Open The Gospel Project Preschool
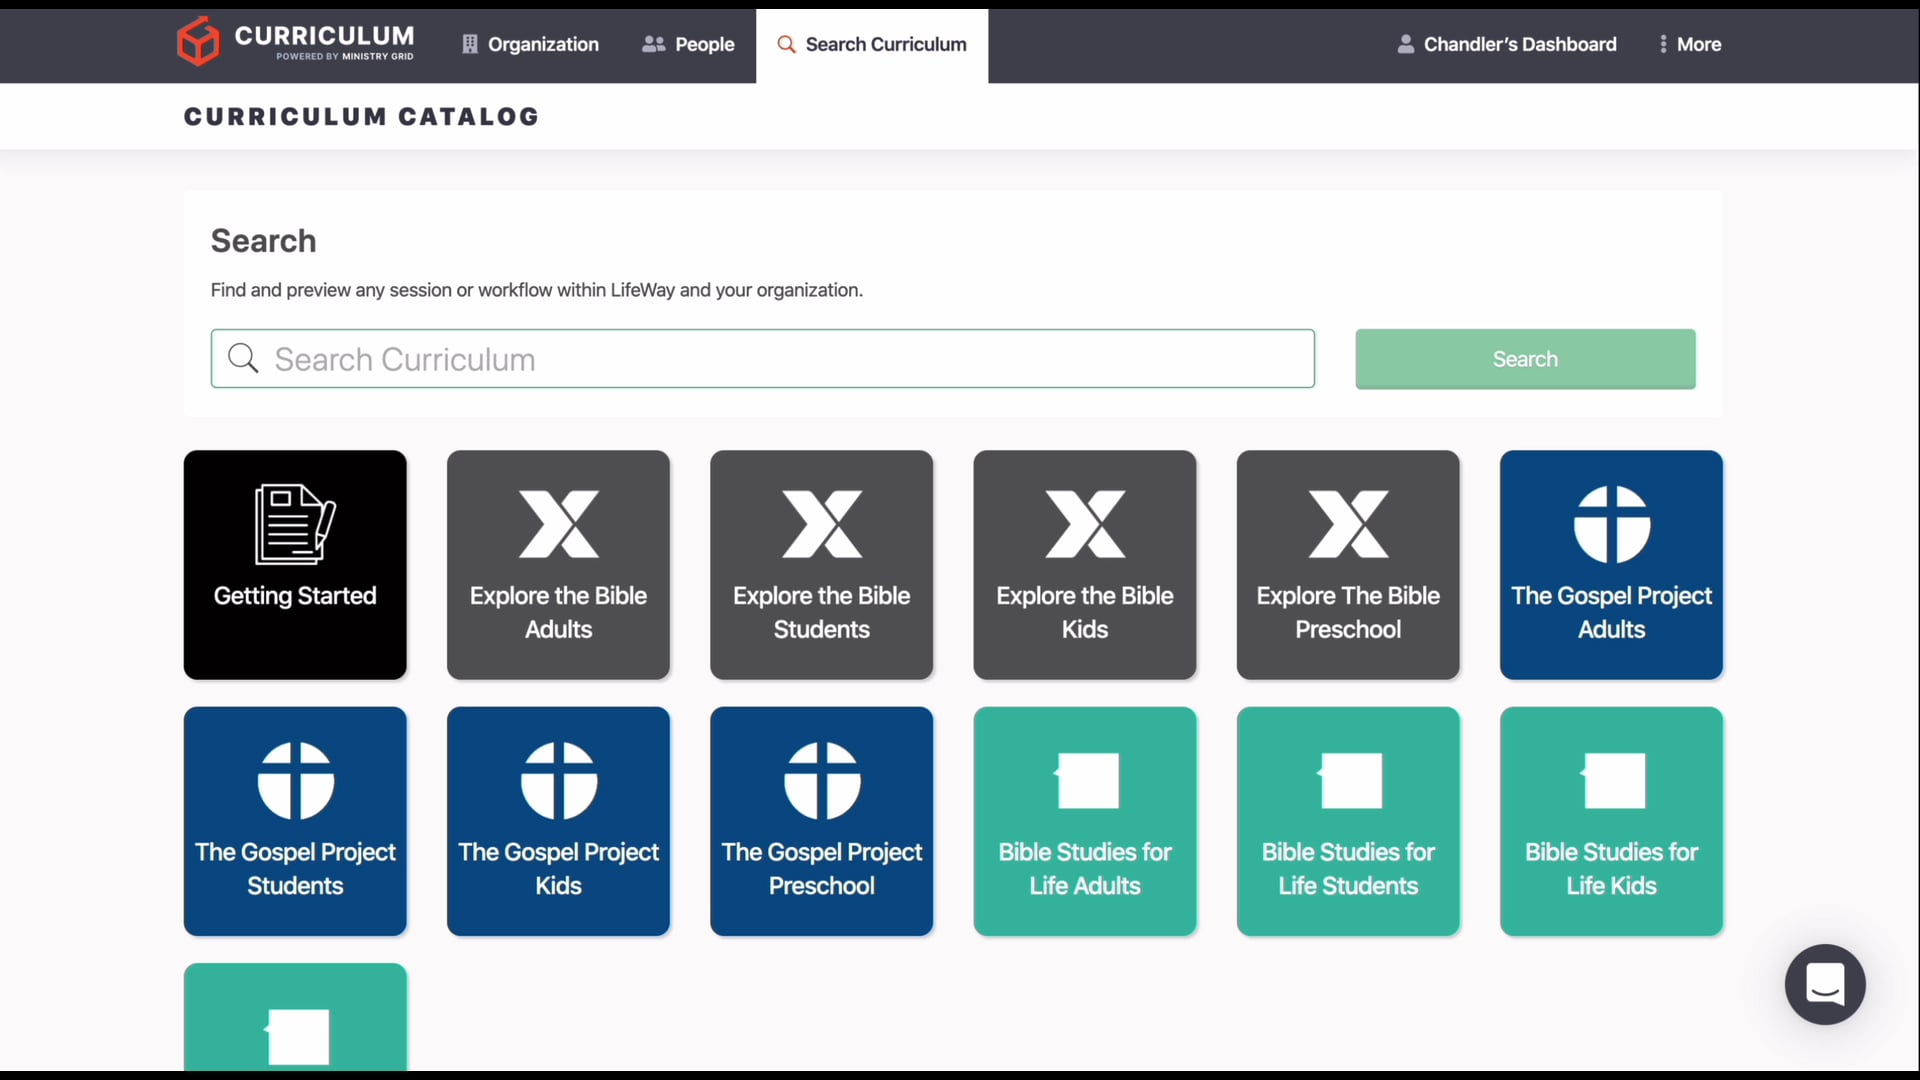1920x1080 pixels. pos(822,821)
